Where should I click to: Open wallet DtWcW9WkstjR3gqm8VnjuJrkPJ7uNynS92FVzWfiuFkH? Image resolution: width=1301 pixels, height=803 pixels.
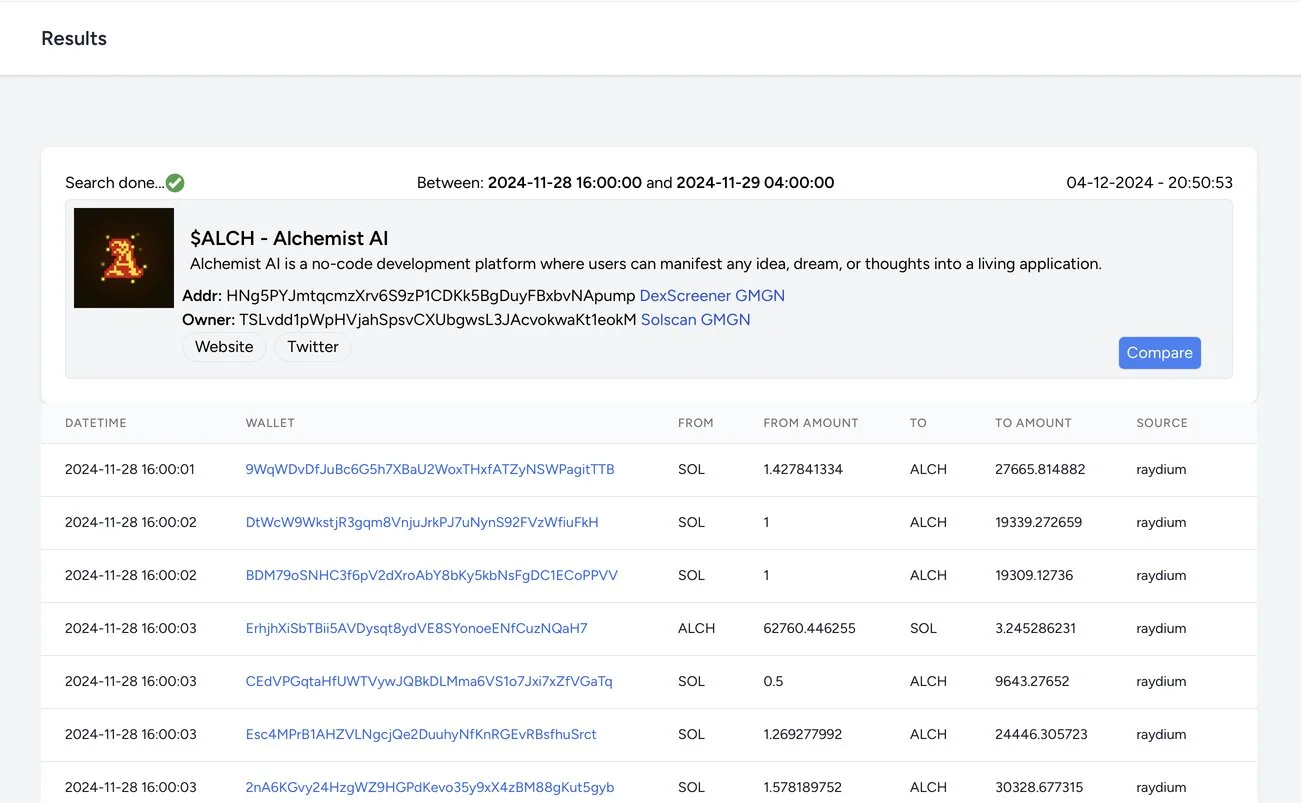coord(422,522)
